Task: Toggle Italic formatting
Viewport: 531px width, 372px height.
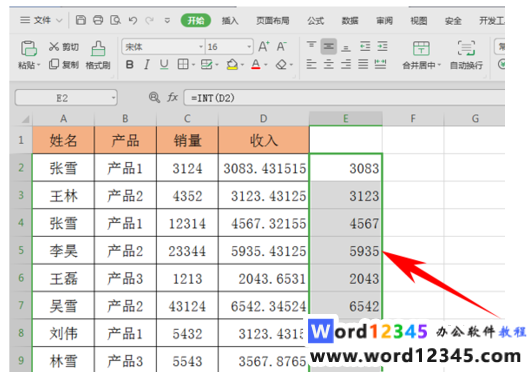Action: point(147,64)
